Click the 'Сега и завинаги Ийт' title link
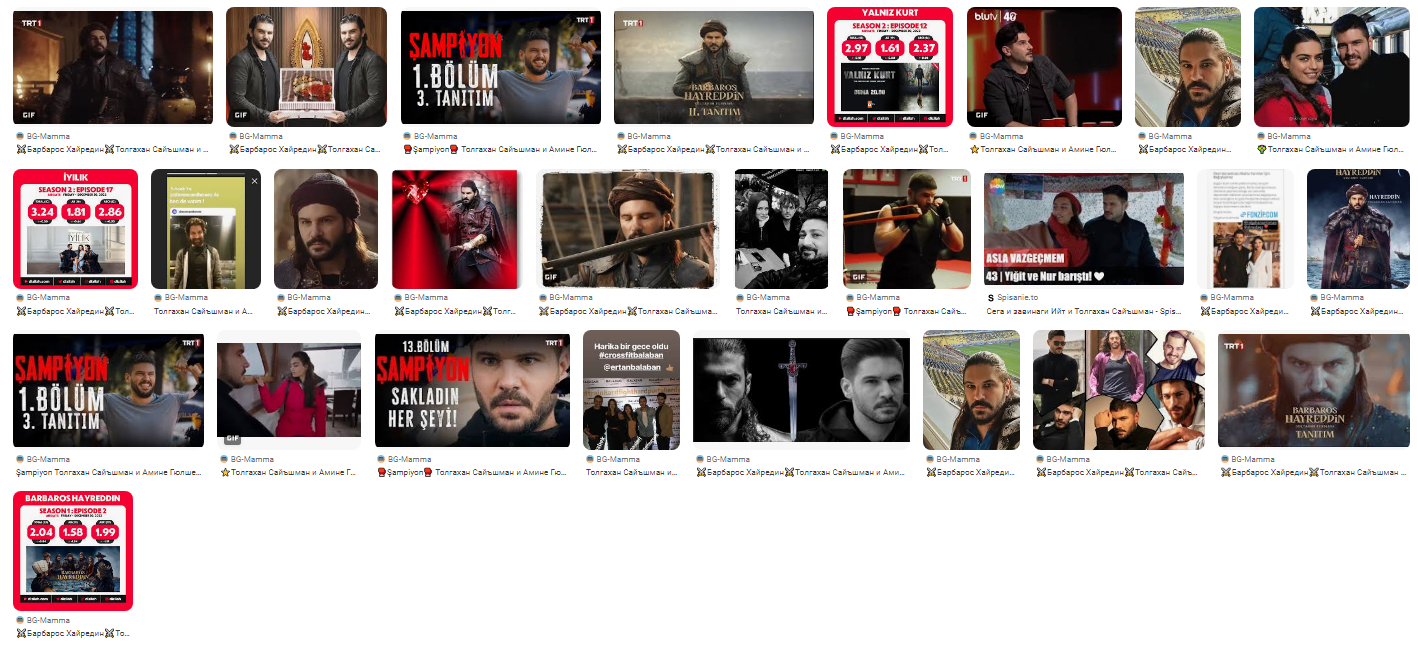Image resolution: width=1418 pixels, height=653 pixels. [1084, 311]
